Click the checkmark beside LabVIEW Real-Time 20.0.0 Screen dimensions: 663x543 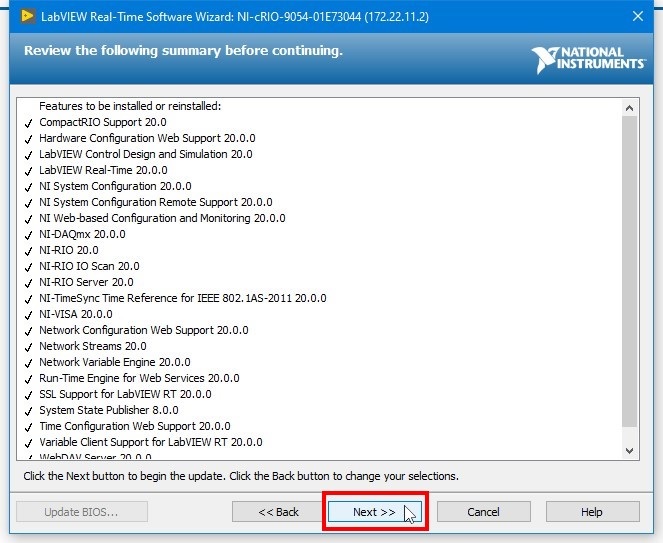point(28,171)
